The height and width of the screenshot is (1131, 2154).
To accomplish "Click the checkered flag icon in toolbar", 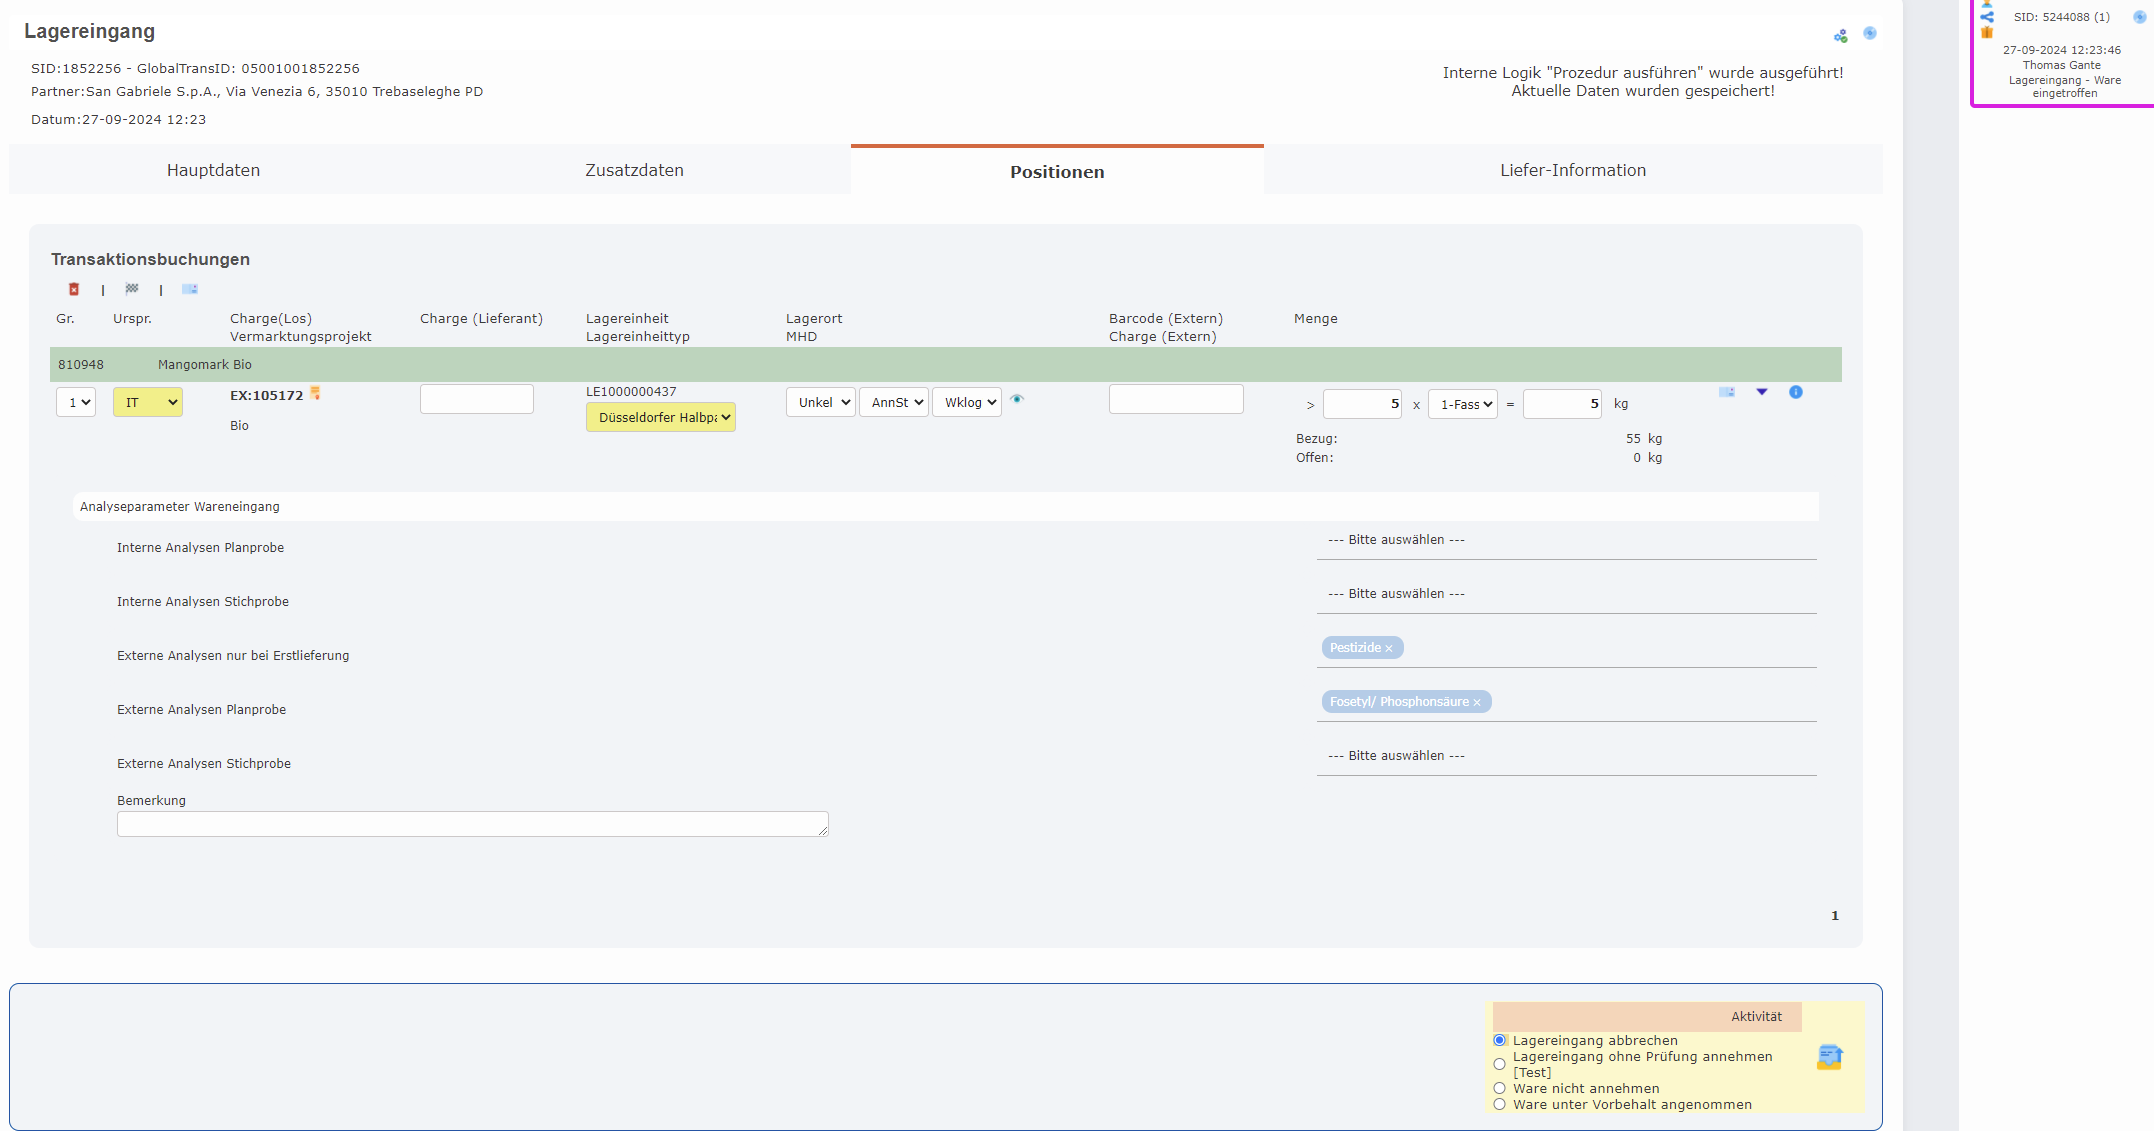I will point(132,289).
